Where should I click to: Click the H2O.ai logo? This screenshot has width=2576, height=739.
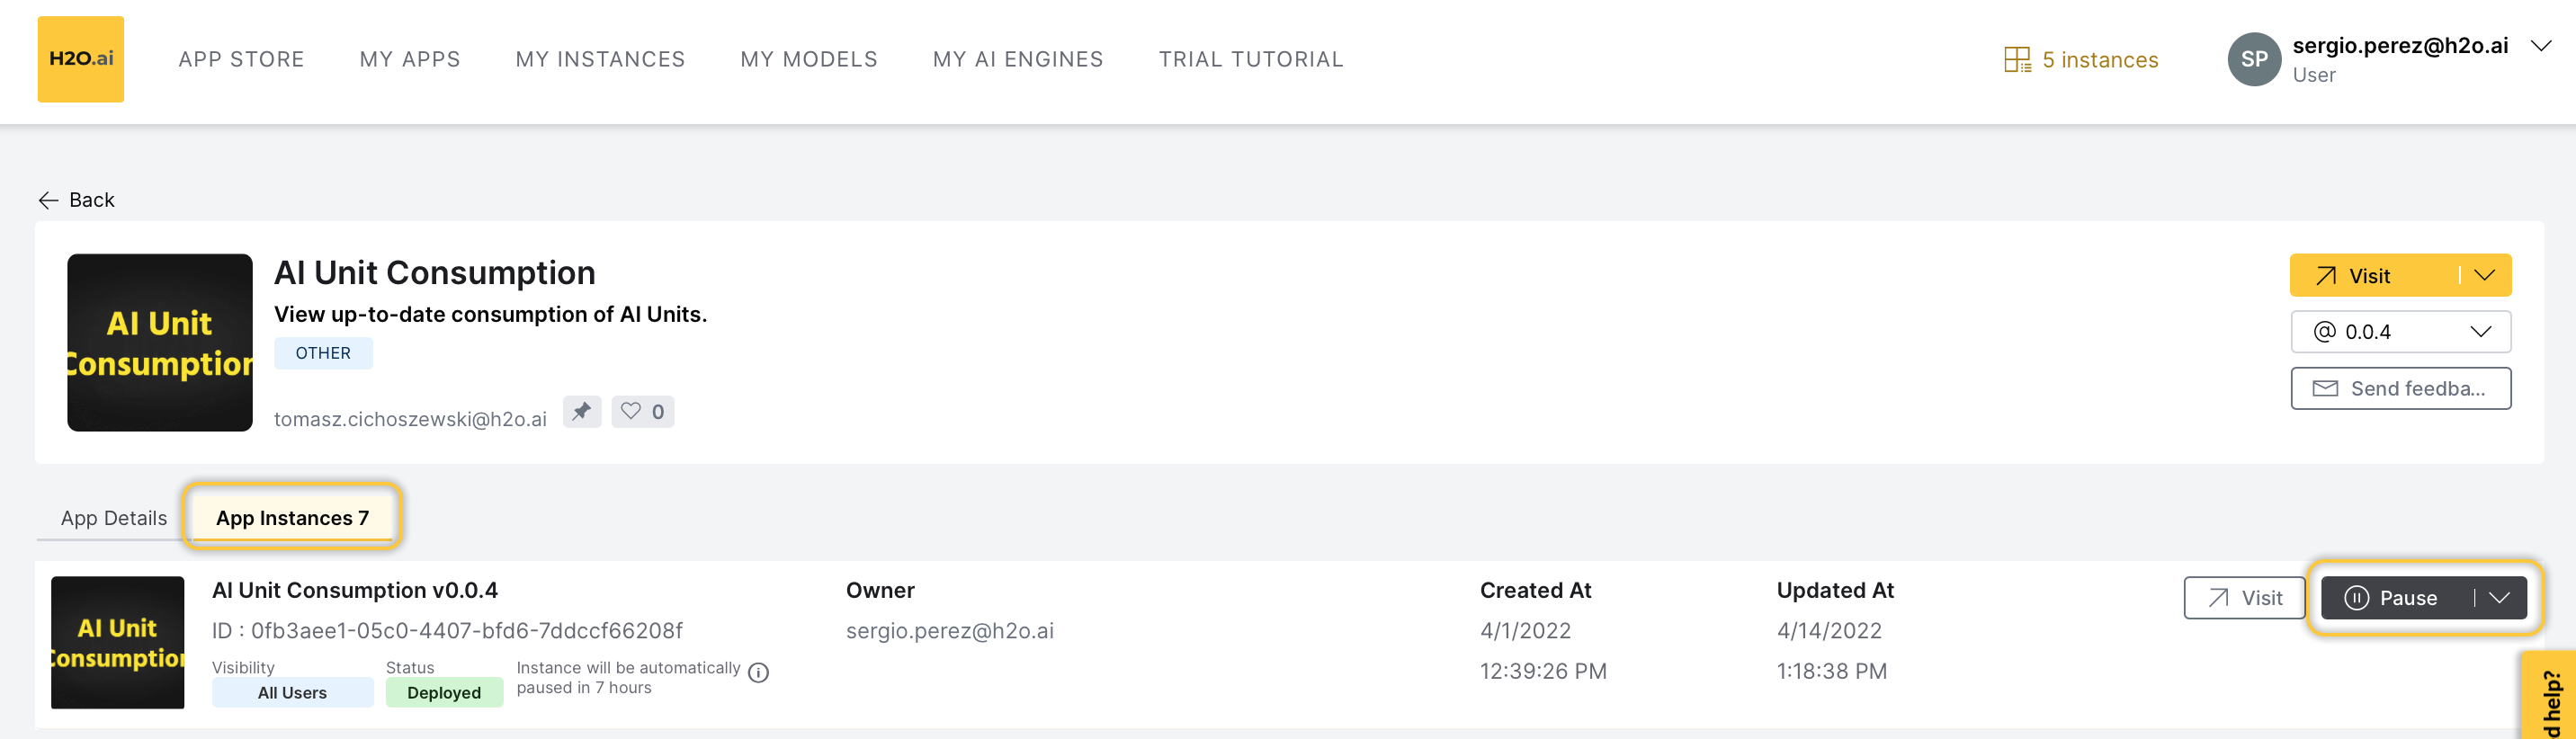tap(80, 59)
